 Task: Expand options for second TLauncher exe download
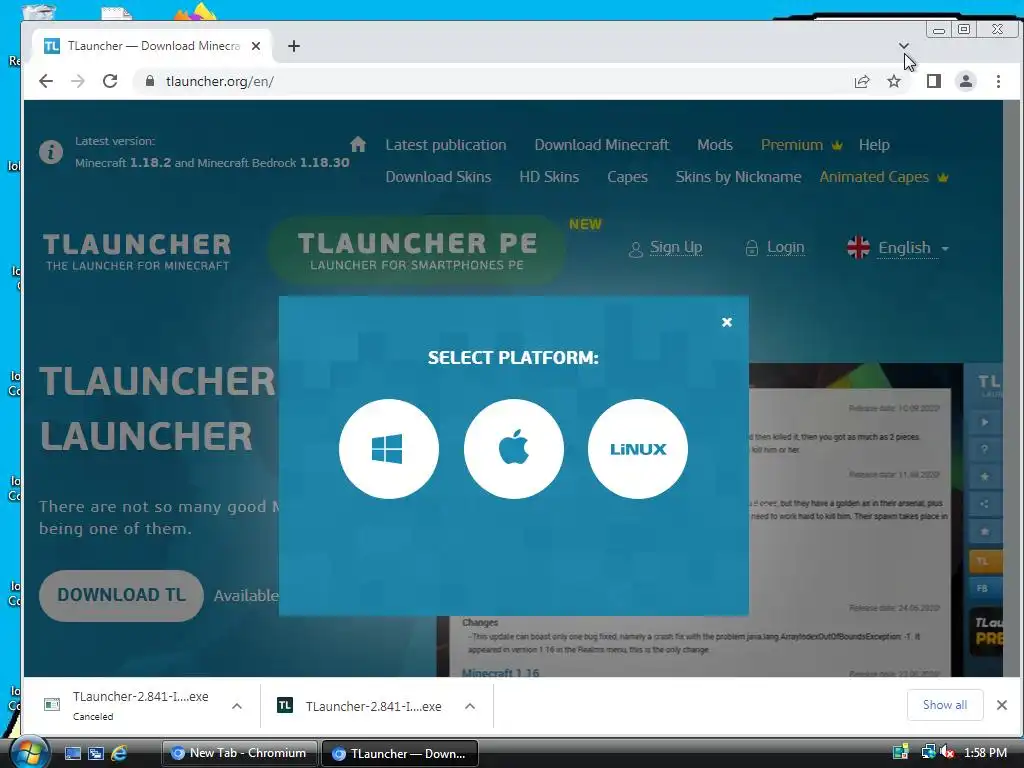[470, 706]
